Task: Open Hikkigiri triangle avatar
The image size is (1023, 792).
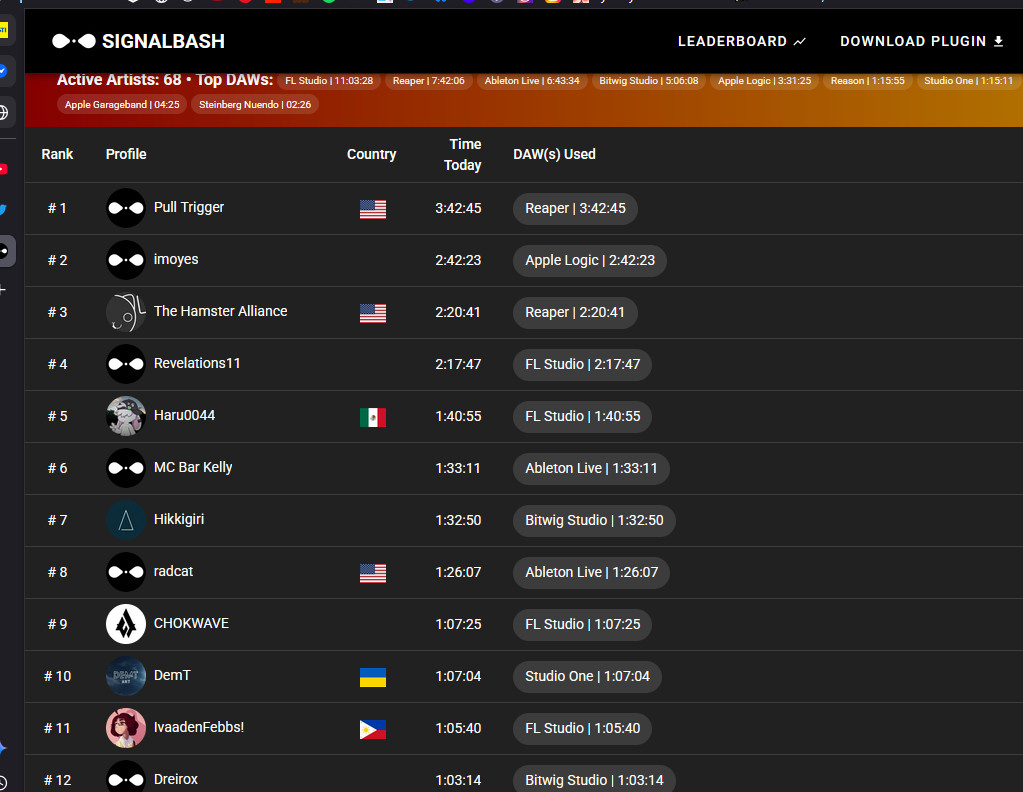Action: pyautogui.click(x=126, y=520)
